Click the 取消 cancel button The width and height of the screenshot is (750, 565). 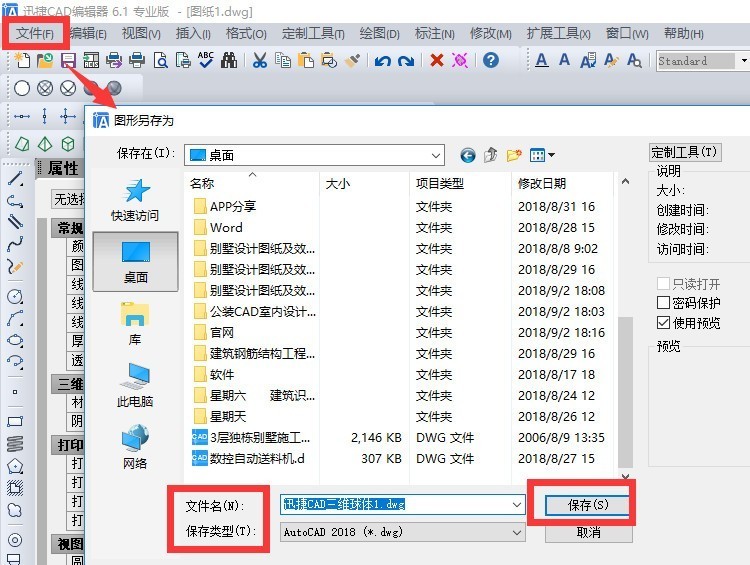pos(588,532)
